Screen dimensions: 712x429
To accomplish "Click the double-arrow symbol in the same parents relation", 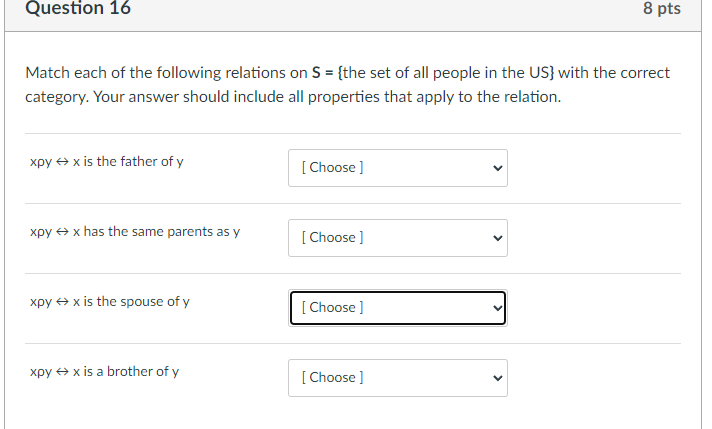I will coord(62,232).
